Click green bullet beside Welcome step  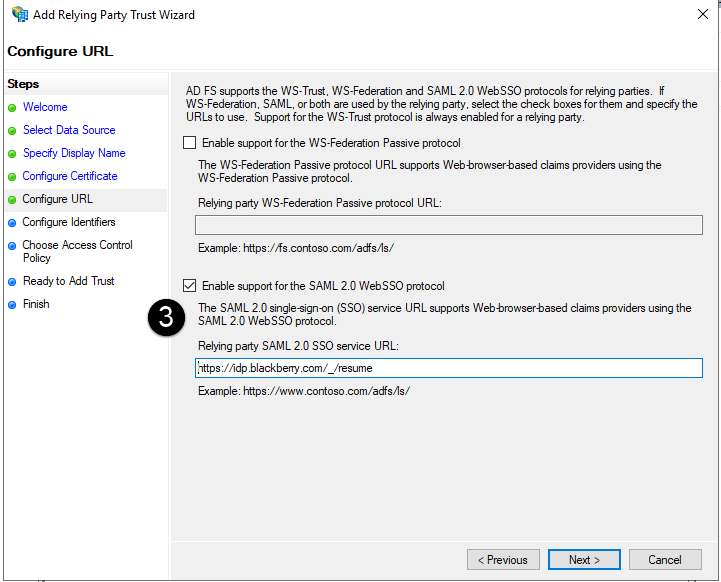pos(12,108)
